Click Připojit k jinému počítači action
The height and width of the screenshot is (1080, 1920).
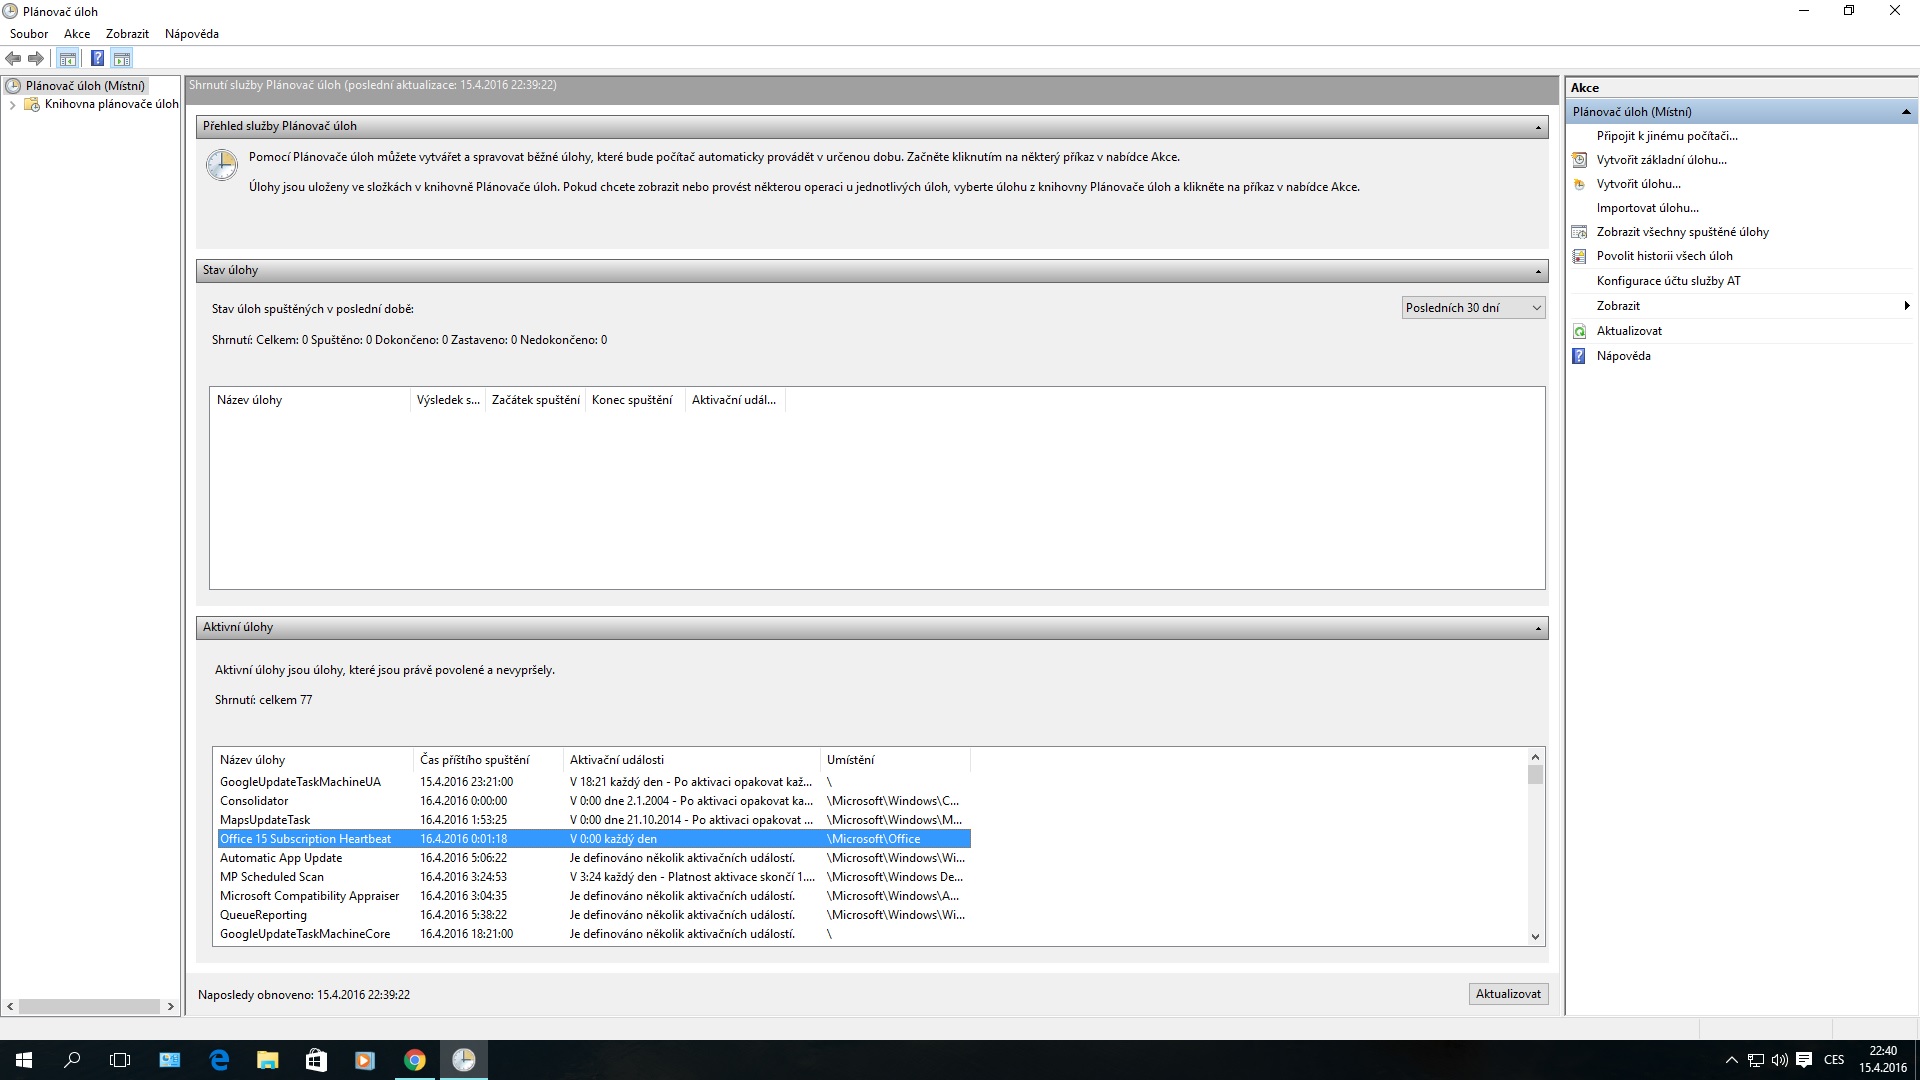pos(1666,136)
